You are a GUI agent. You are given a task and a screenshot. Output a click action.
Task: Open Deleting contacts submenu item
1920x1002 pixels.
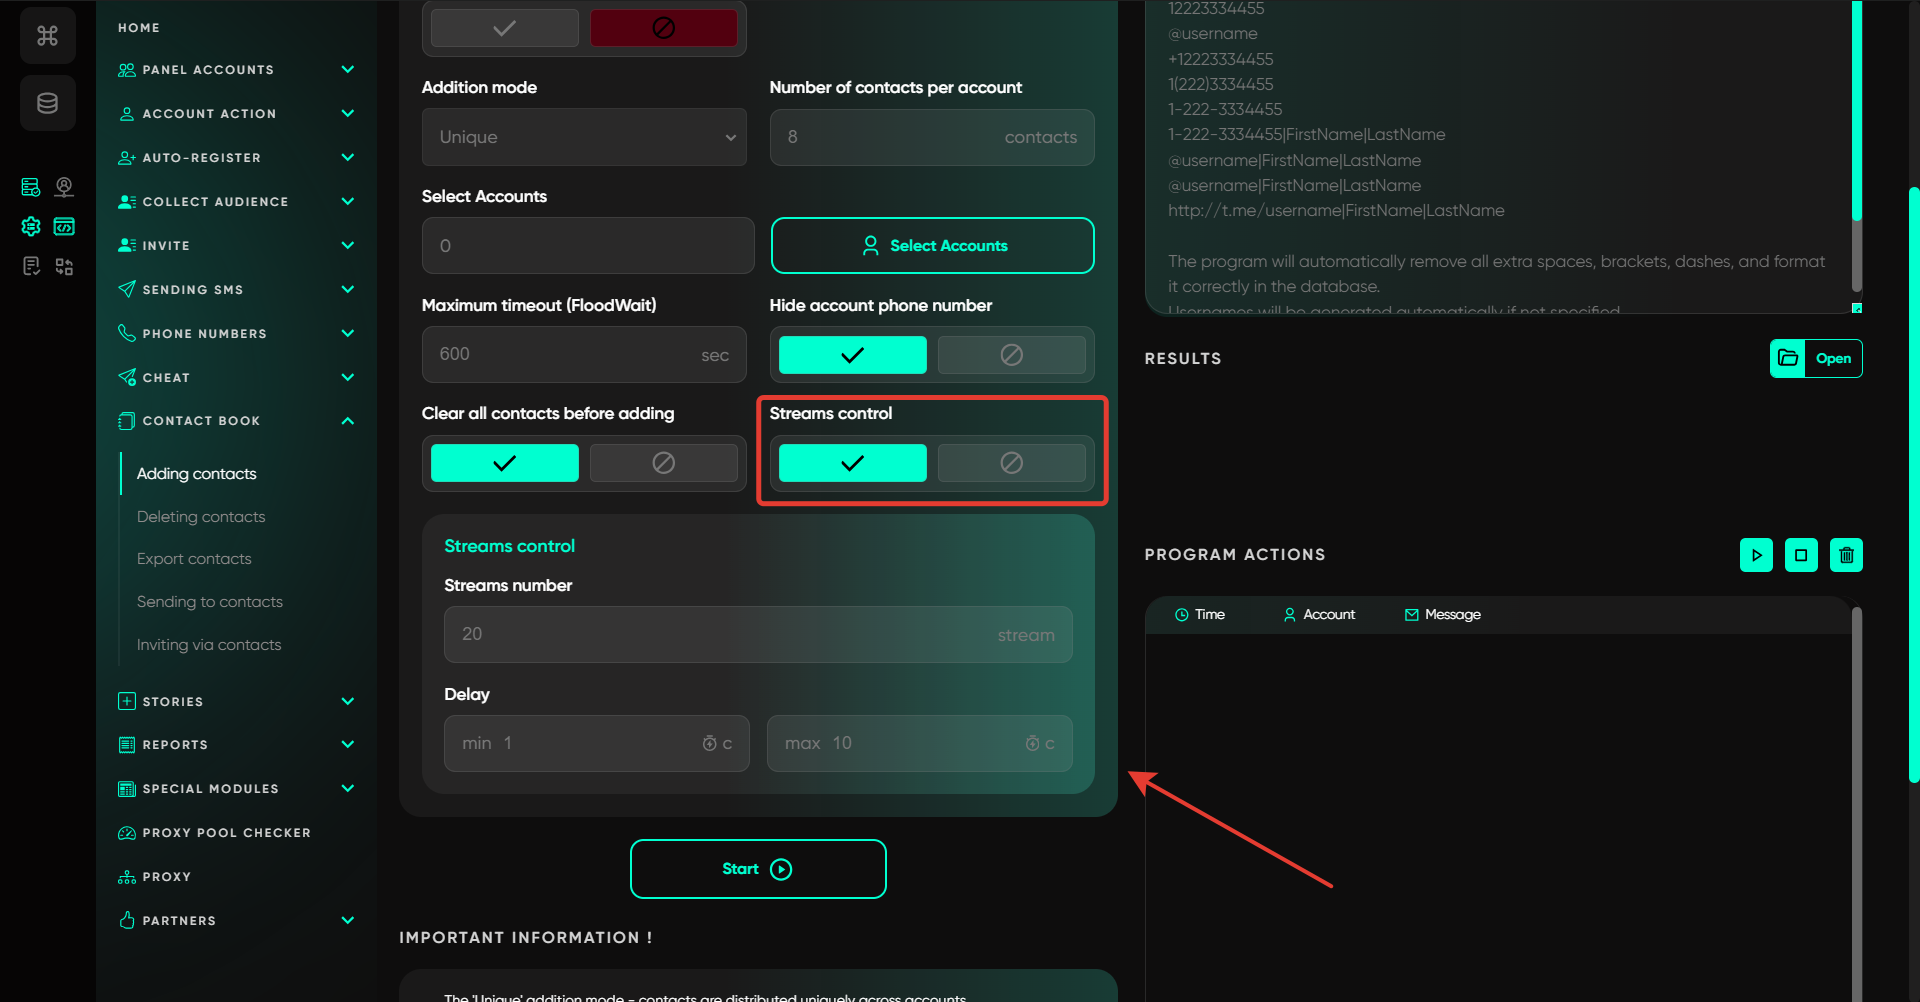(x=201, y=517)
